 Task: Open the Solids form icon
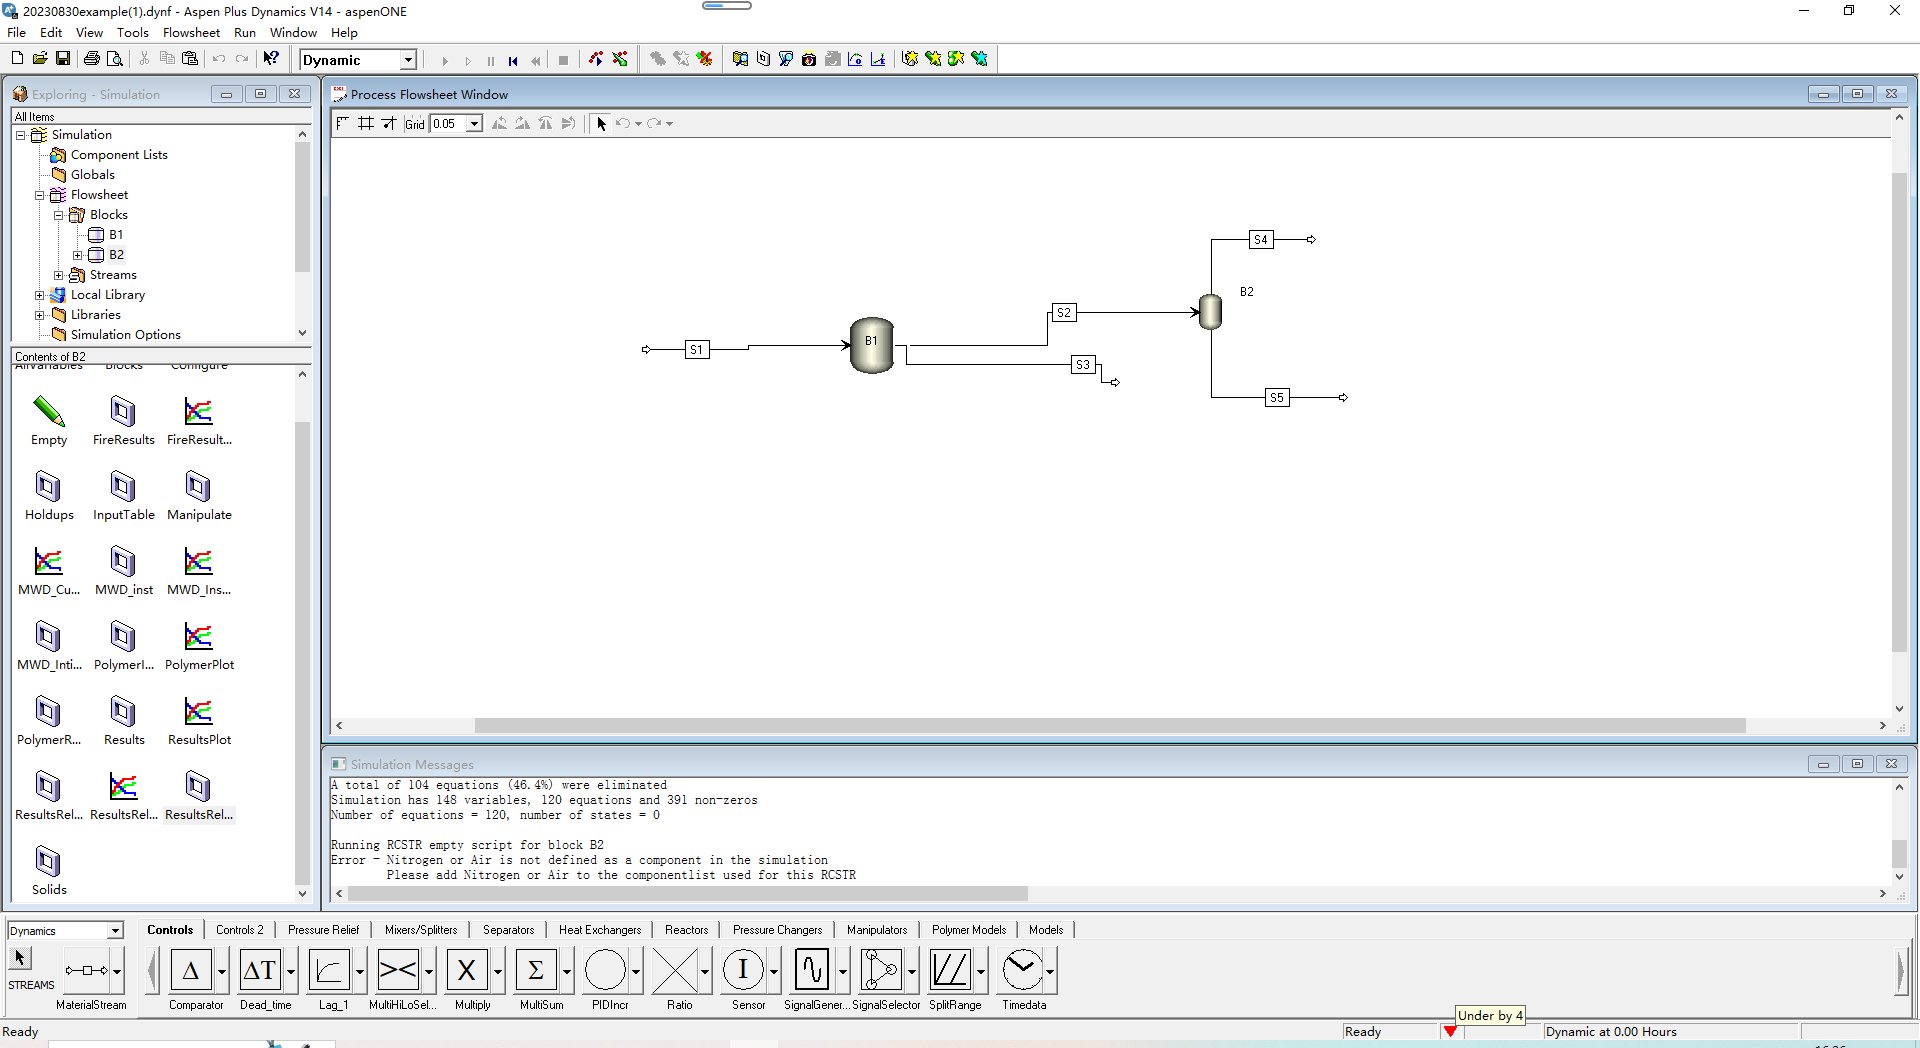(x=49, y=871)
